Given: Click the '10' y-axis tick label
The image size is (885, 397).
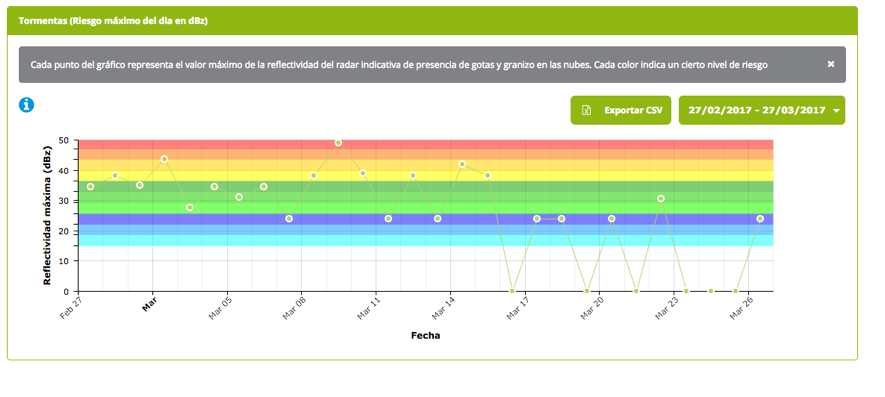Looking at the screenshot, I should coord(64,261).
